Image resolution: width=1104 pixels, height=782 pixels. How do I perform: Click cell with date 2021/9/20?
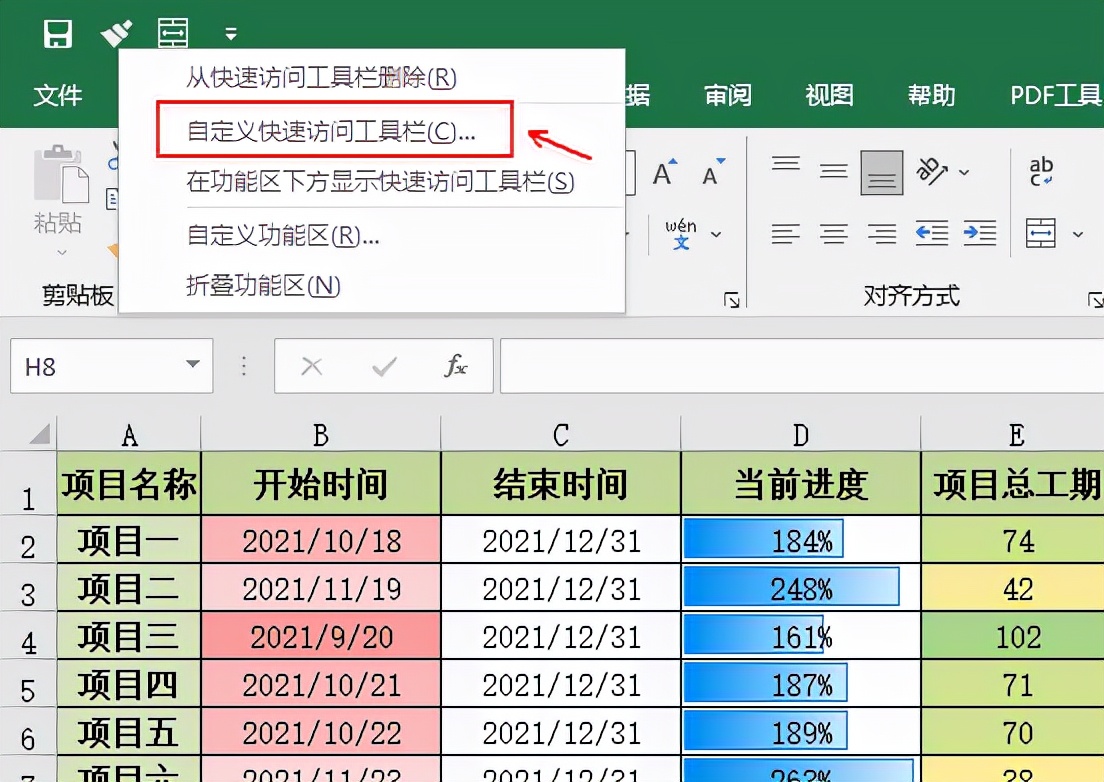click(320, 636)
